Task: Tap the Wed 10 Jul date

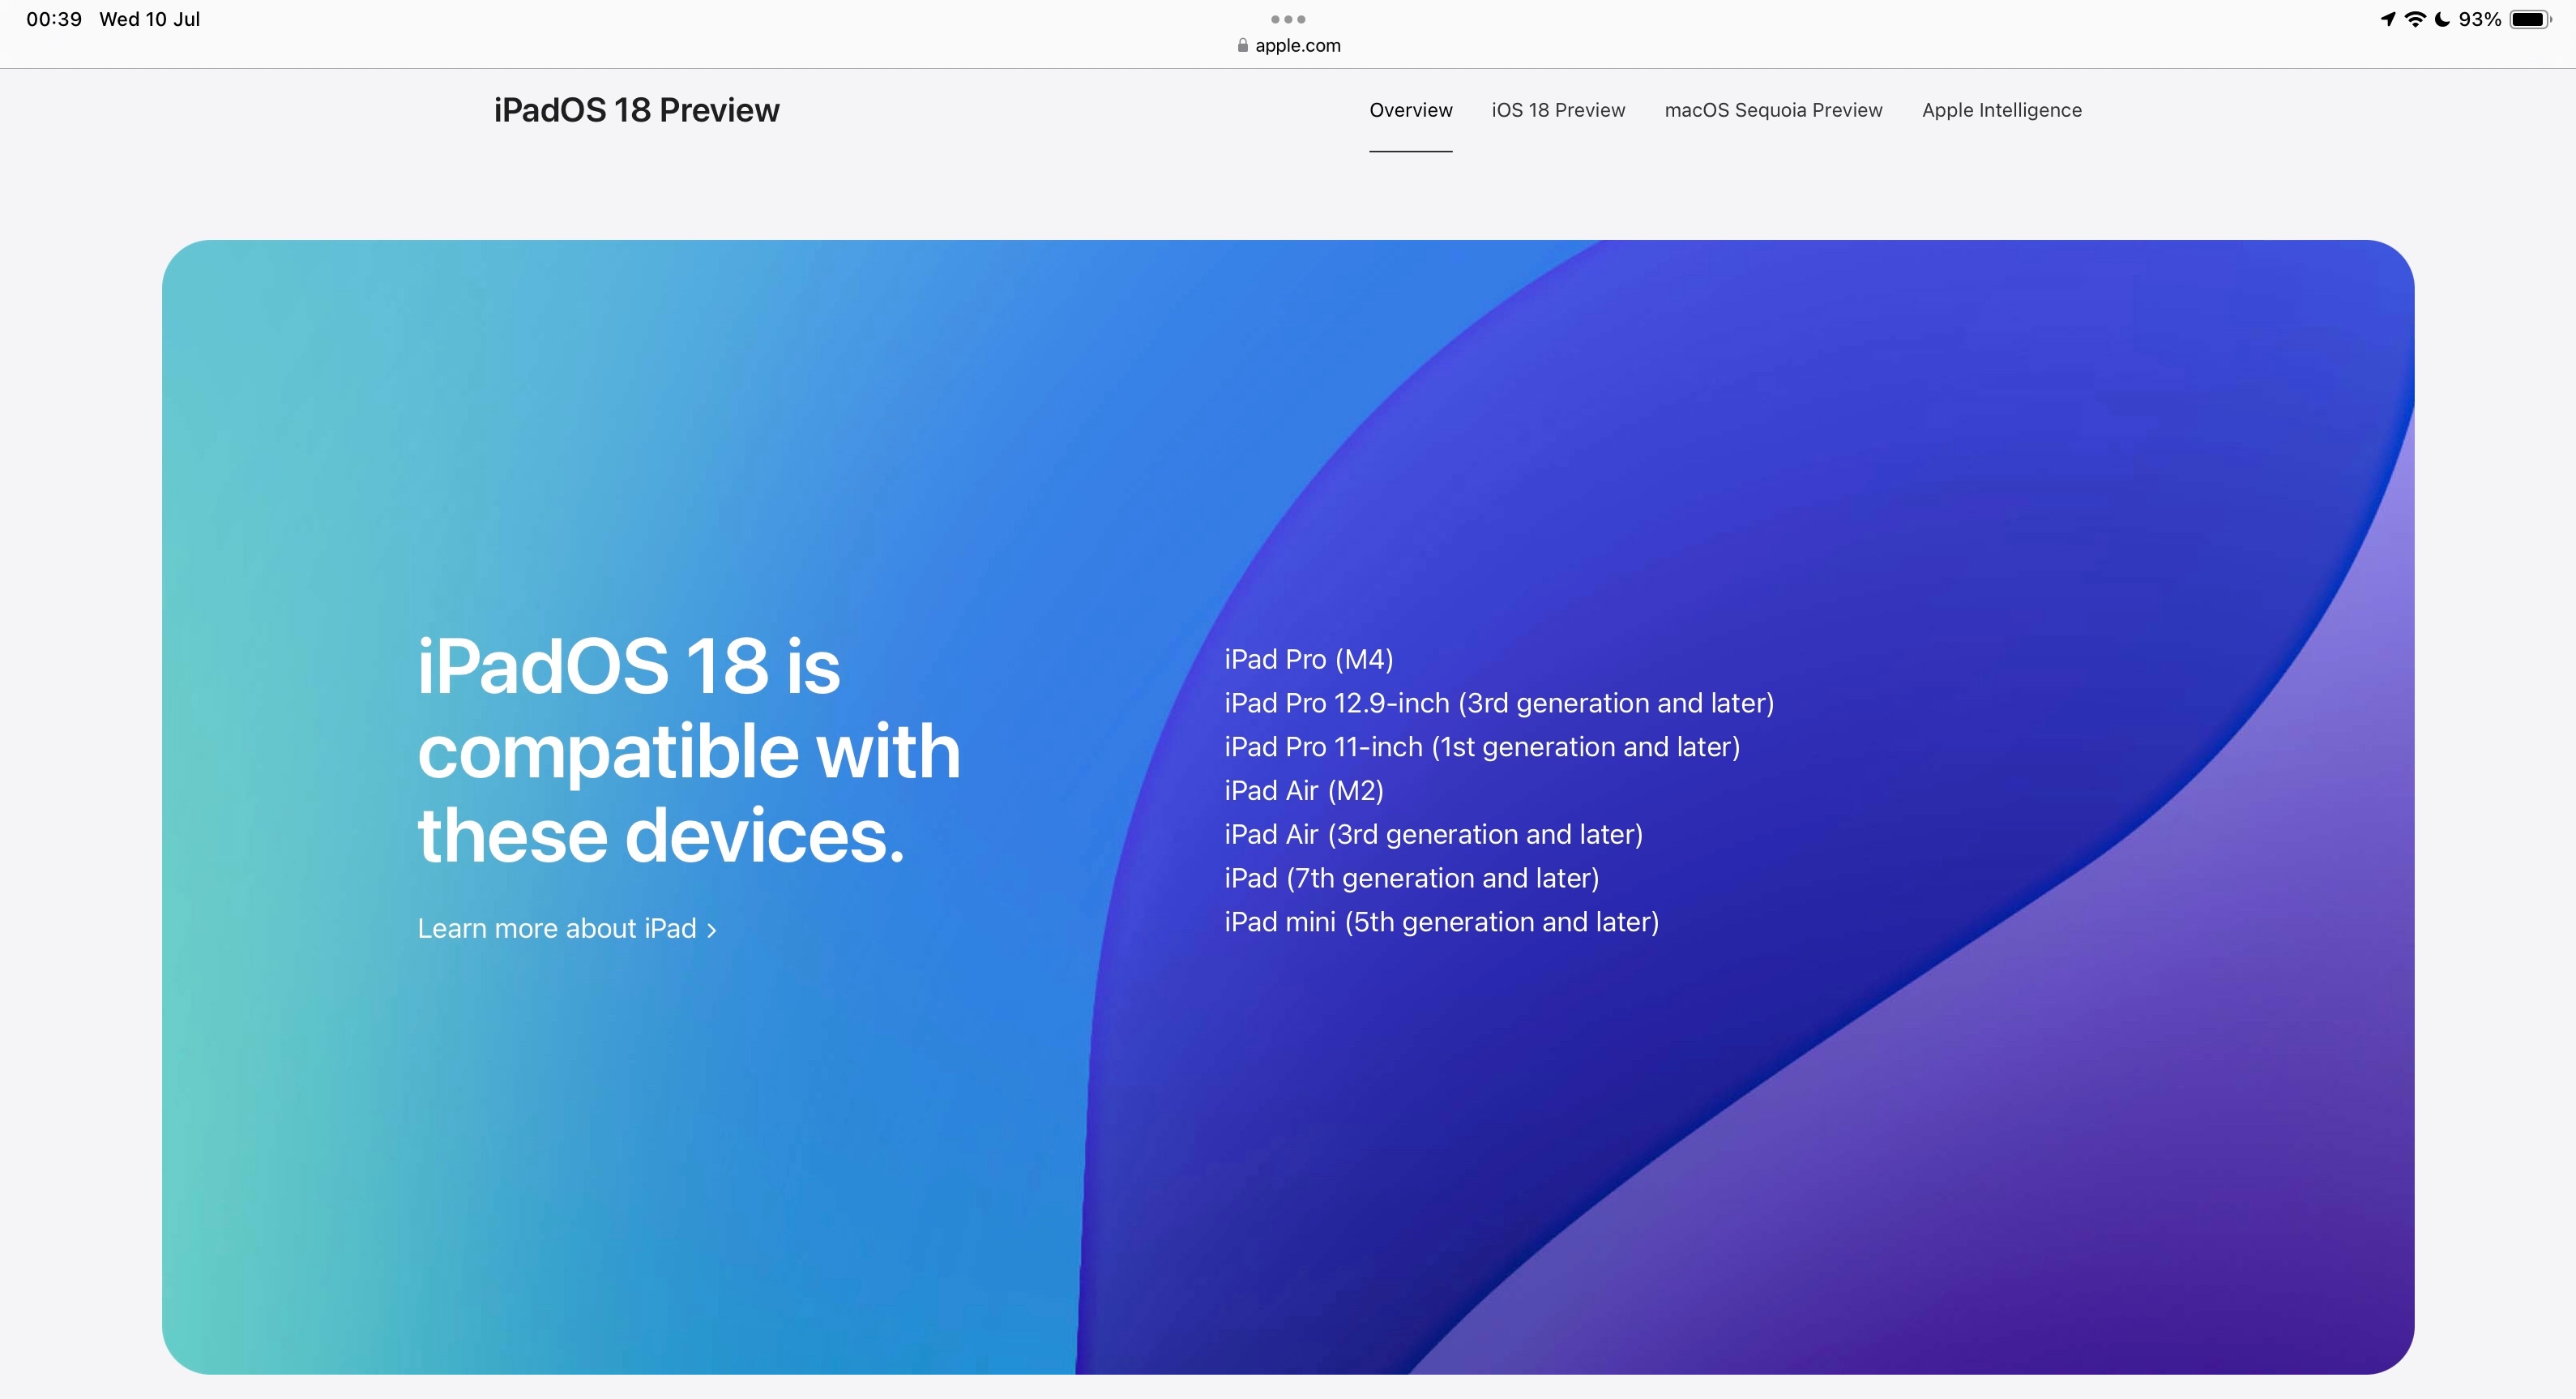Action: 150,19
